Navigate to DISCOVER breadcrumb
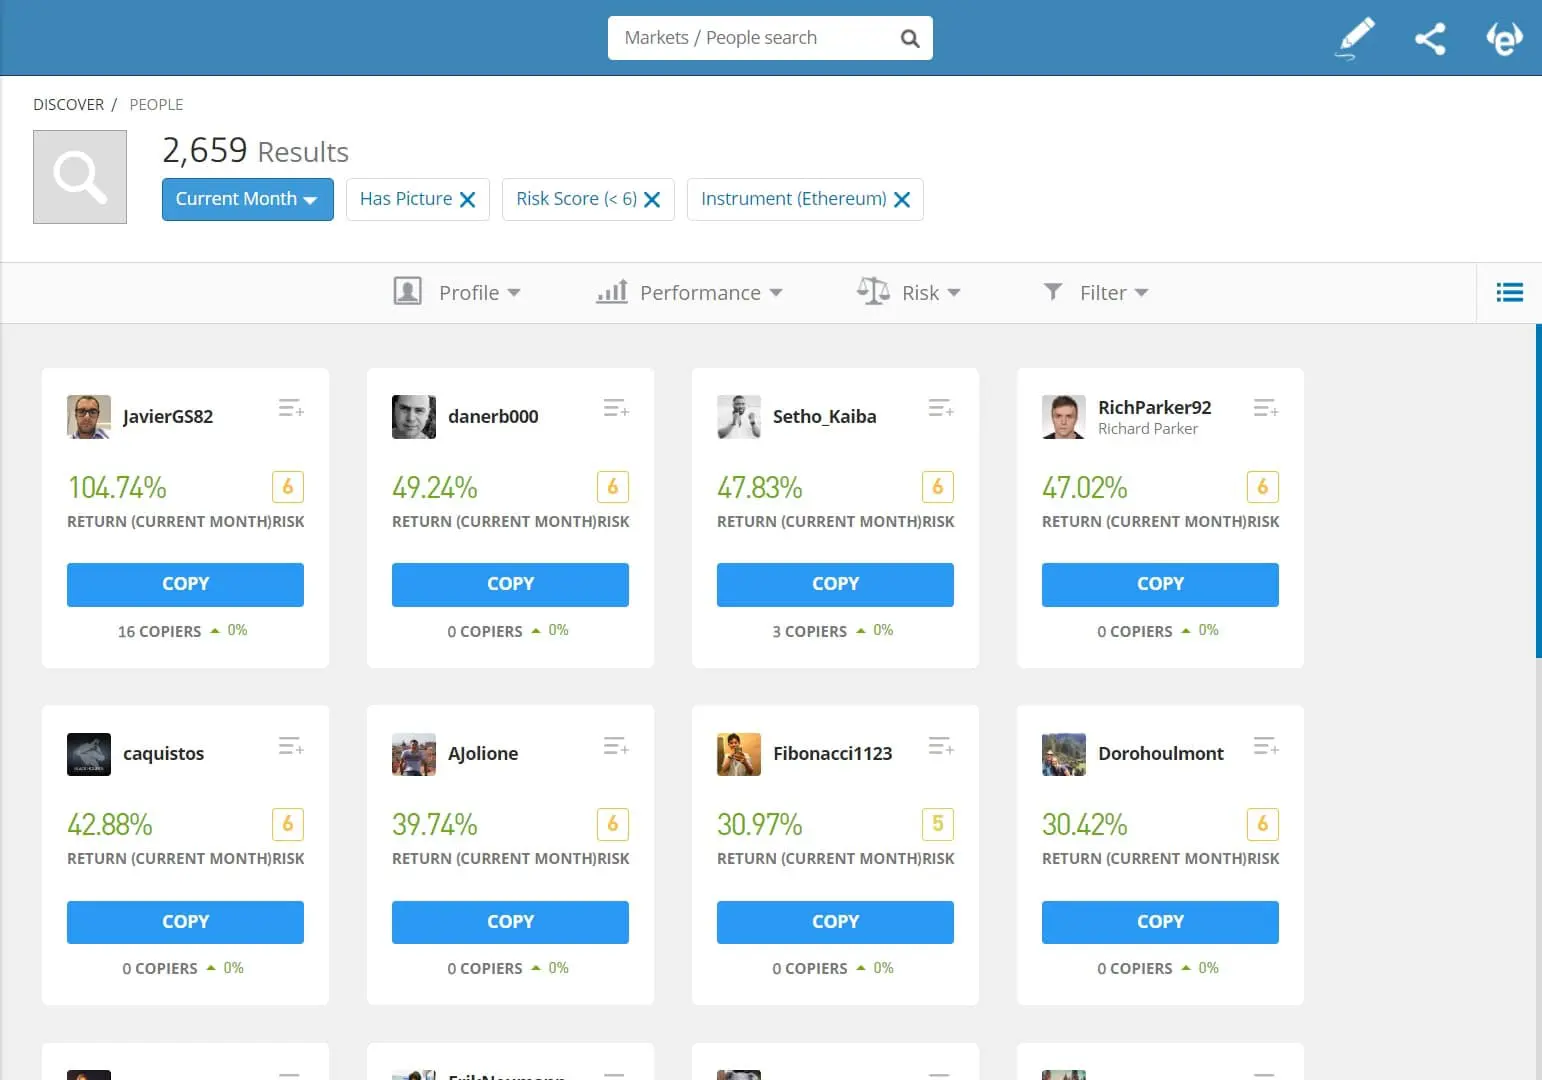 click(x=68, y=104)
